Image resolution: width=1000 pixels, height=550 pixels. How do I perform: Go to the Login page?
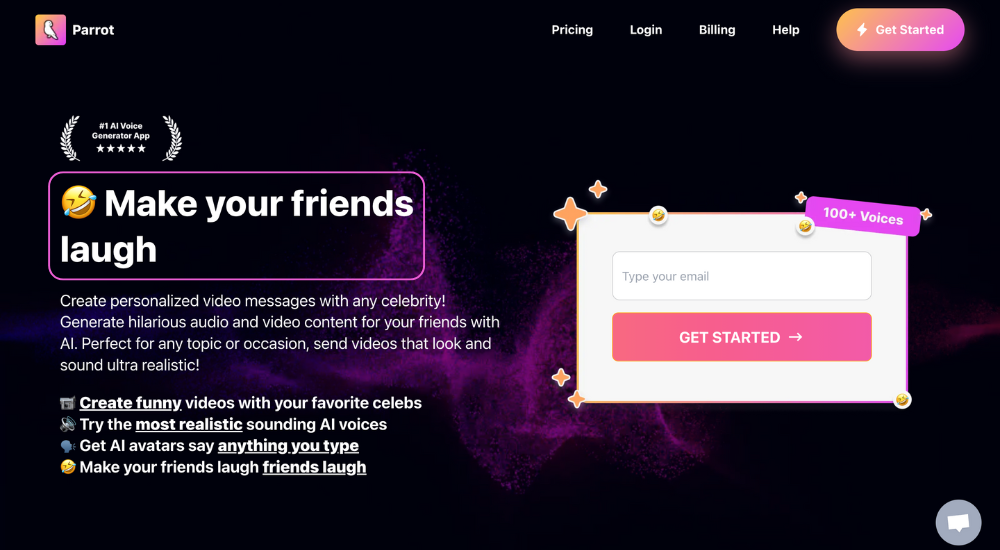(x=646, y=30)
